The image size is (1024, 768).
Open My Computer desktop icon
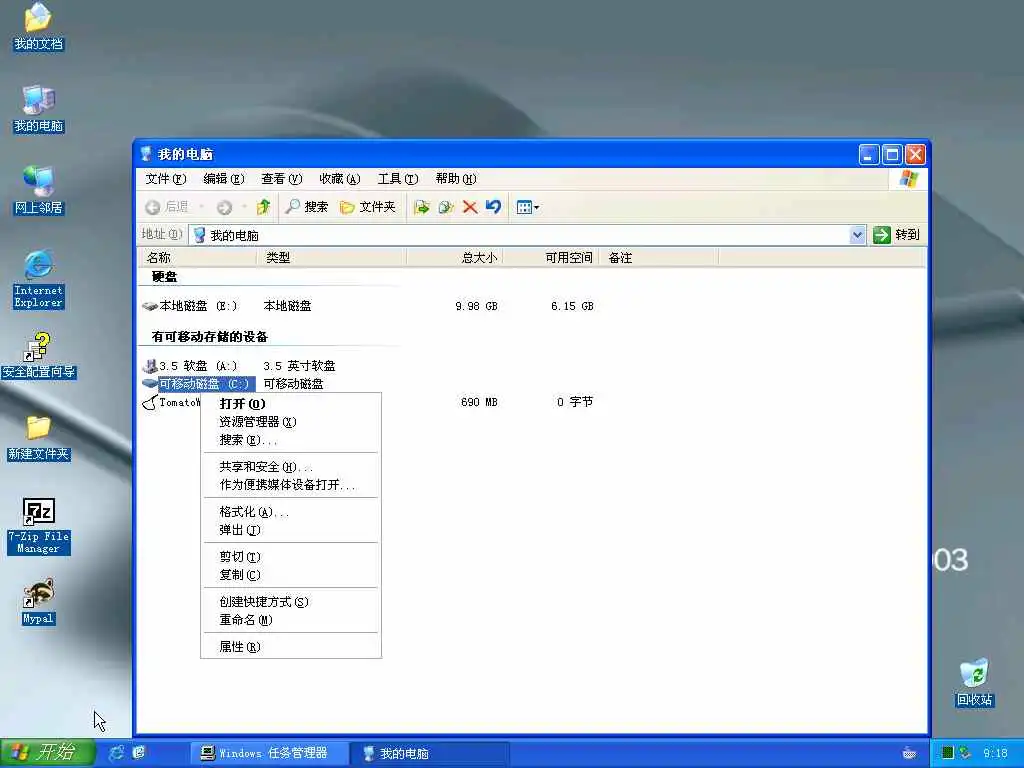point(38,109)
